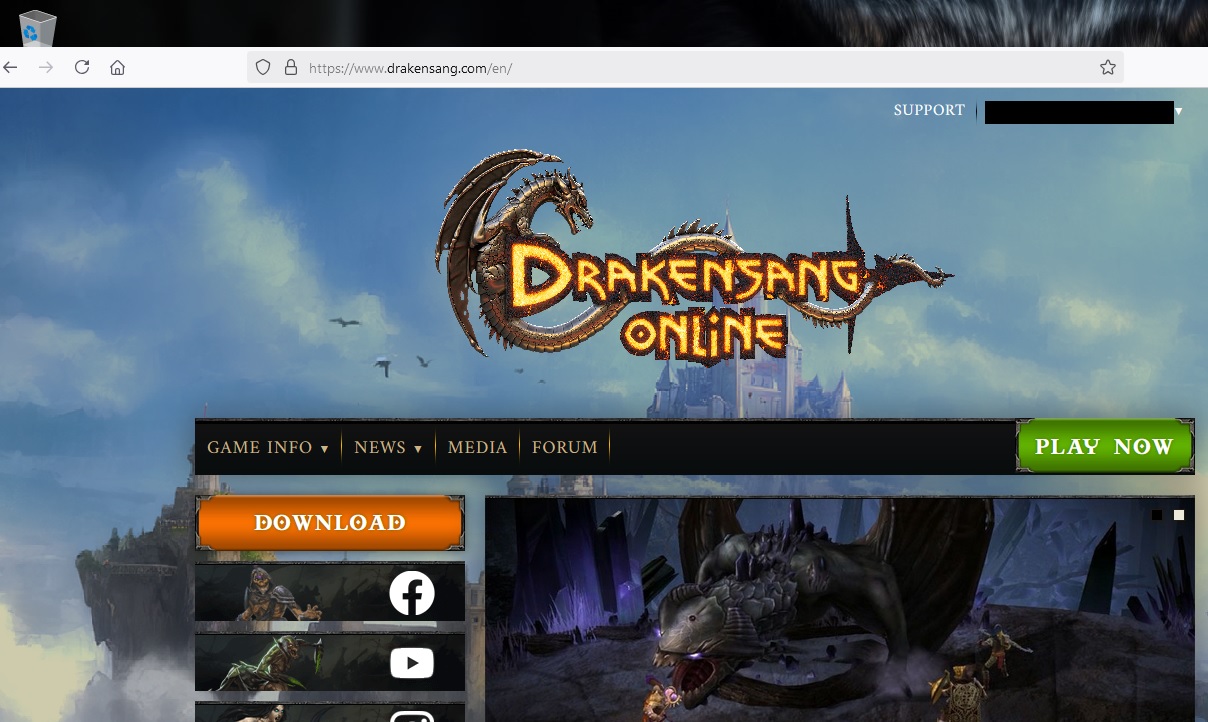View tracking protection shield info
The width and height of the screenshot is (1208, 722).
[x=263, y=68]
